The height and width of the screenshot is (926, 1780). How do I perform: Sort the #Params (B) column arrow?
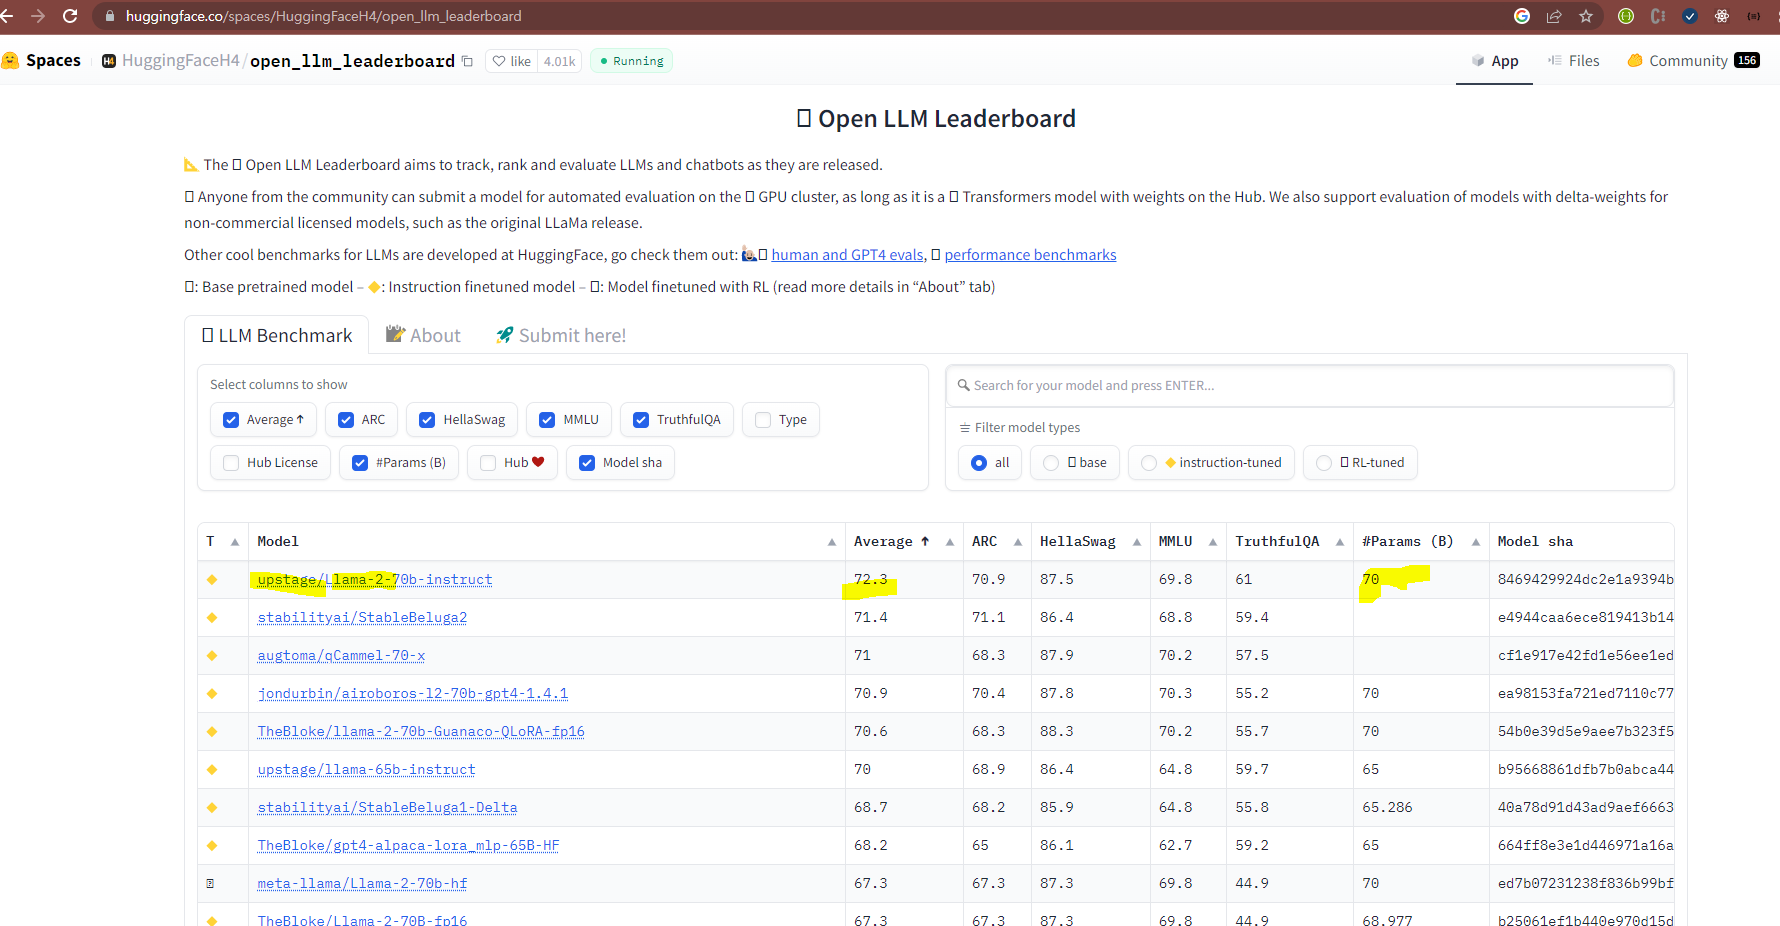(x=1476, y=542)
